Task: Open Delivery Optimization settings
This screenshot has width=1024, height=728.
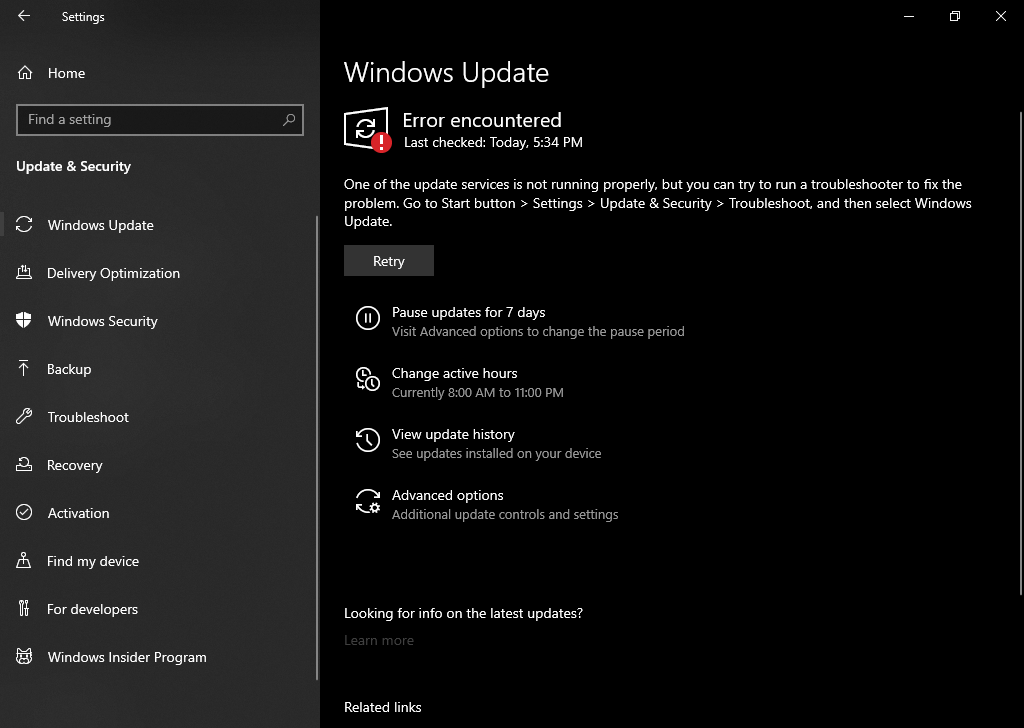Action: click(x=113, y=273)
